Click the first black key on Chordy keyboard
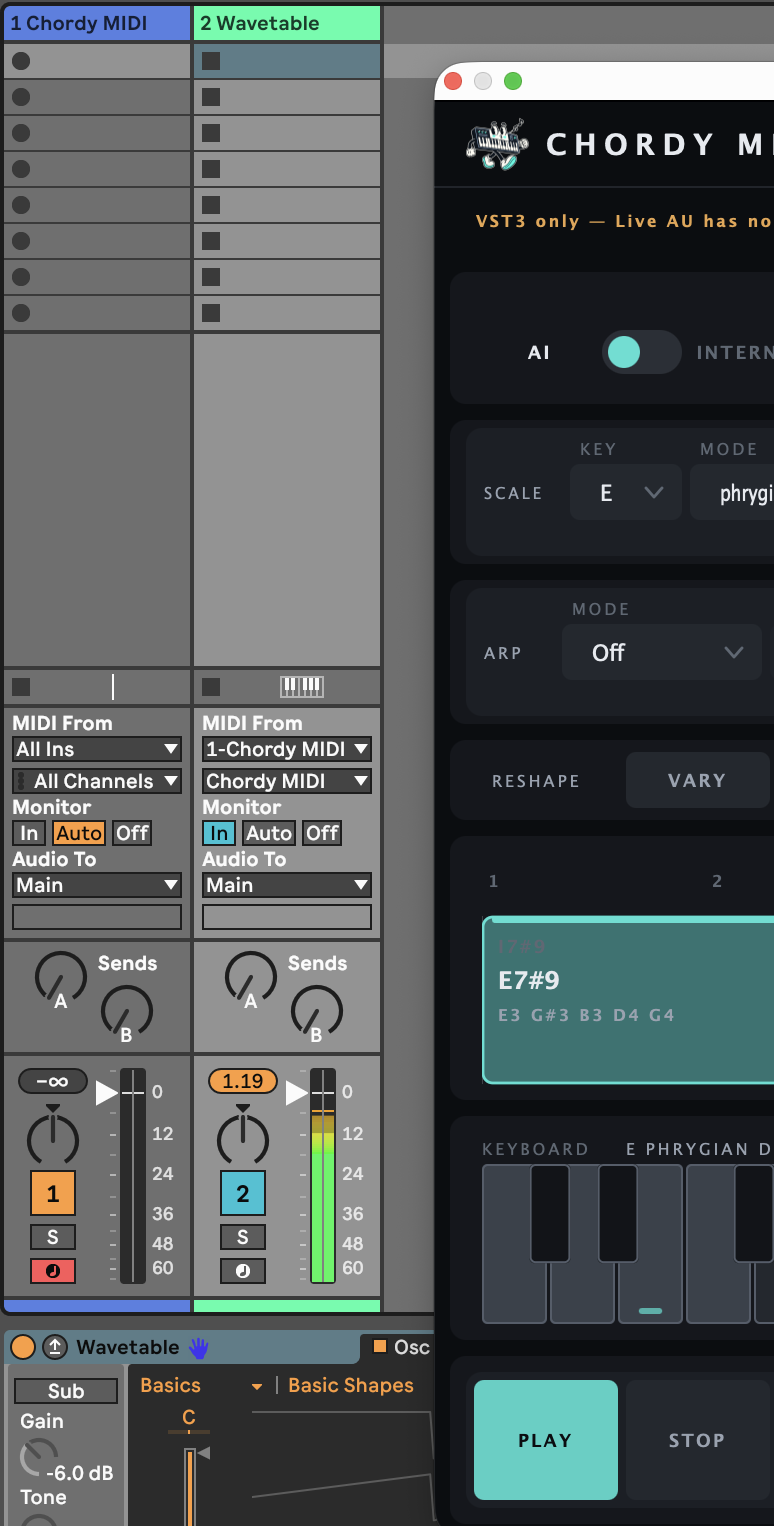The image size is (774, 1526). click(549, 1213)
